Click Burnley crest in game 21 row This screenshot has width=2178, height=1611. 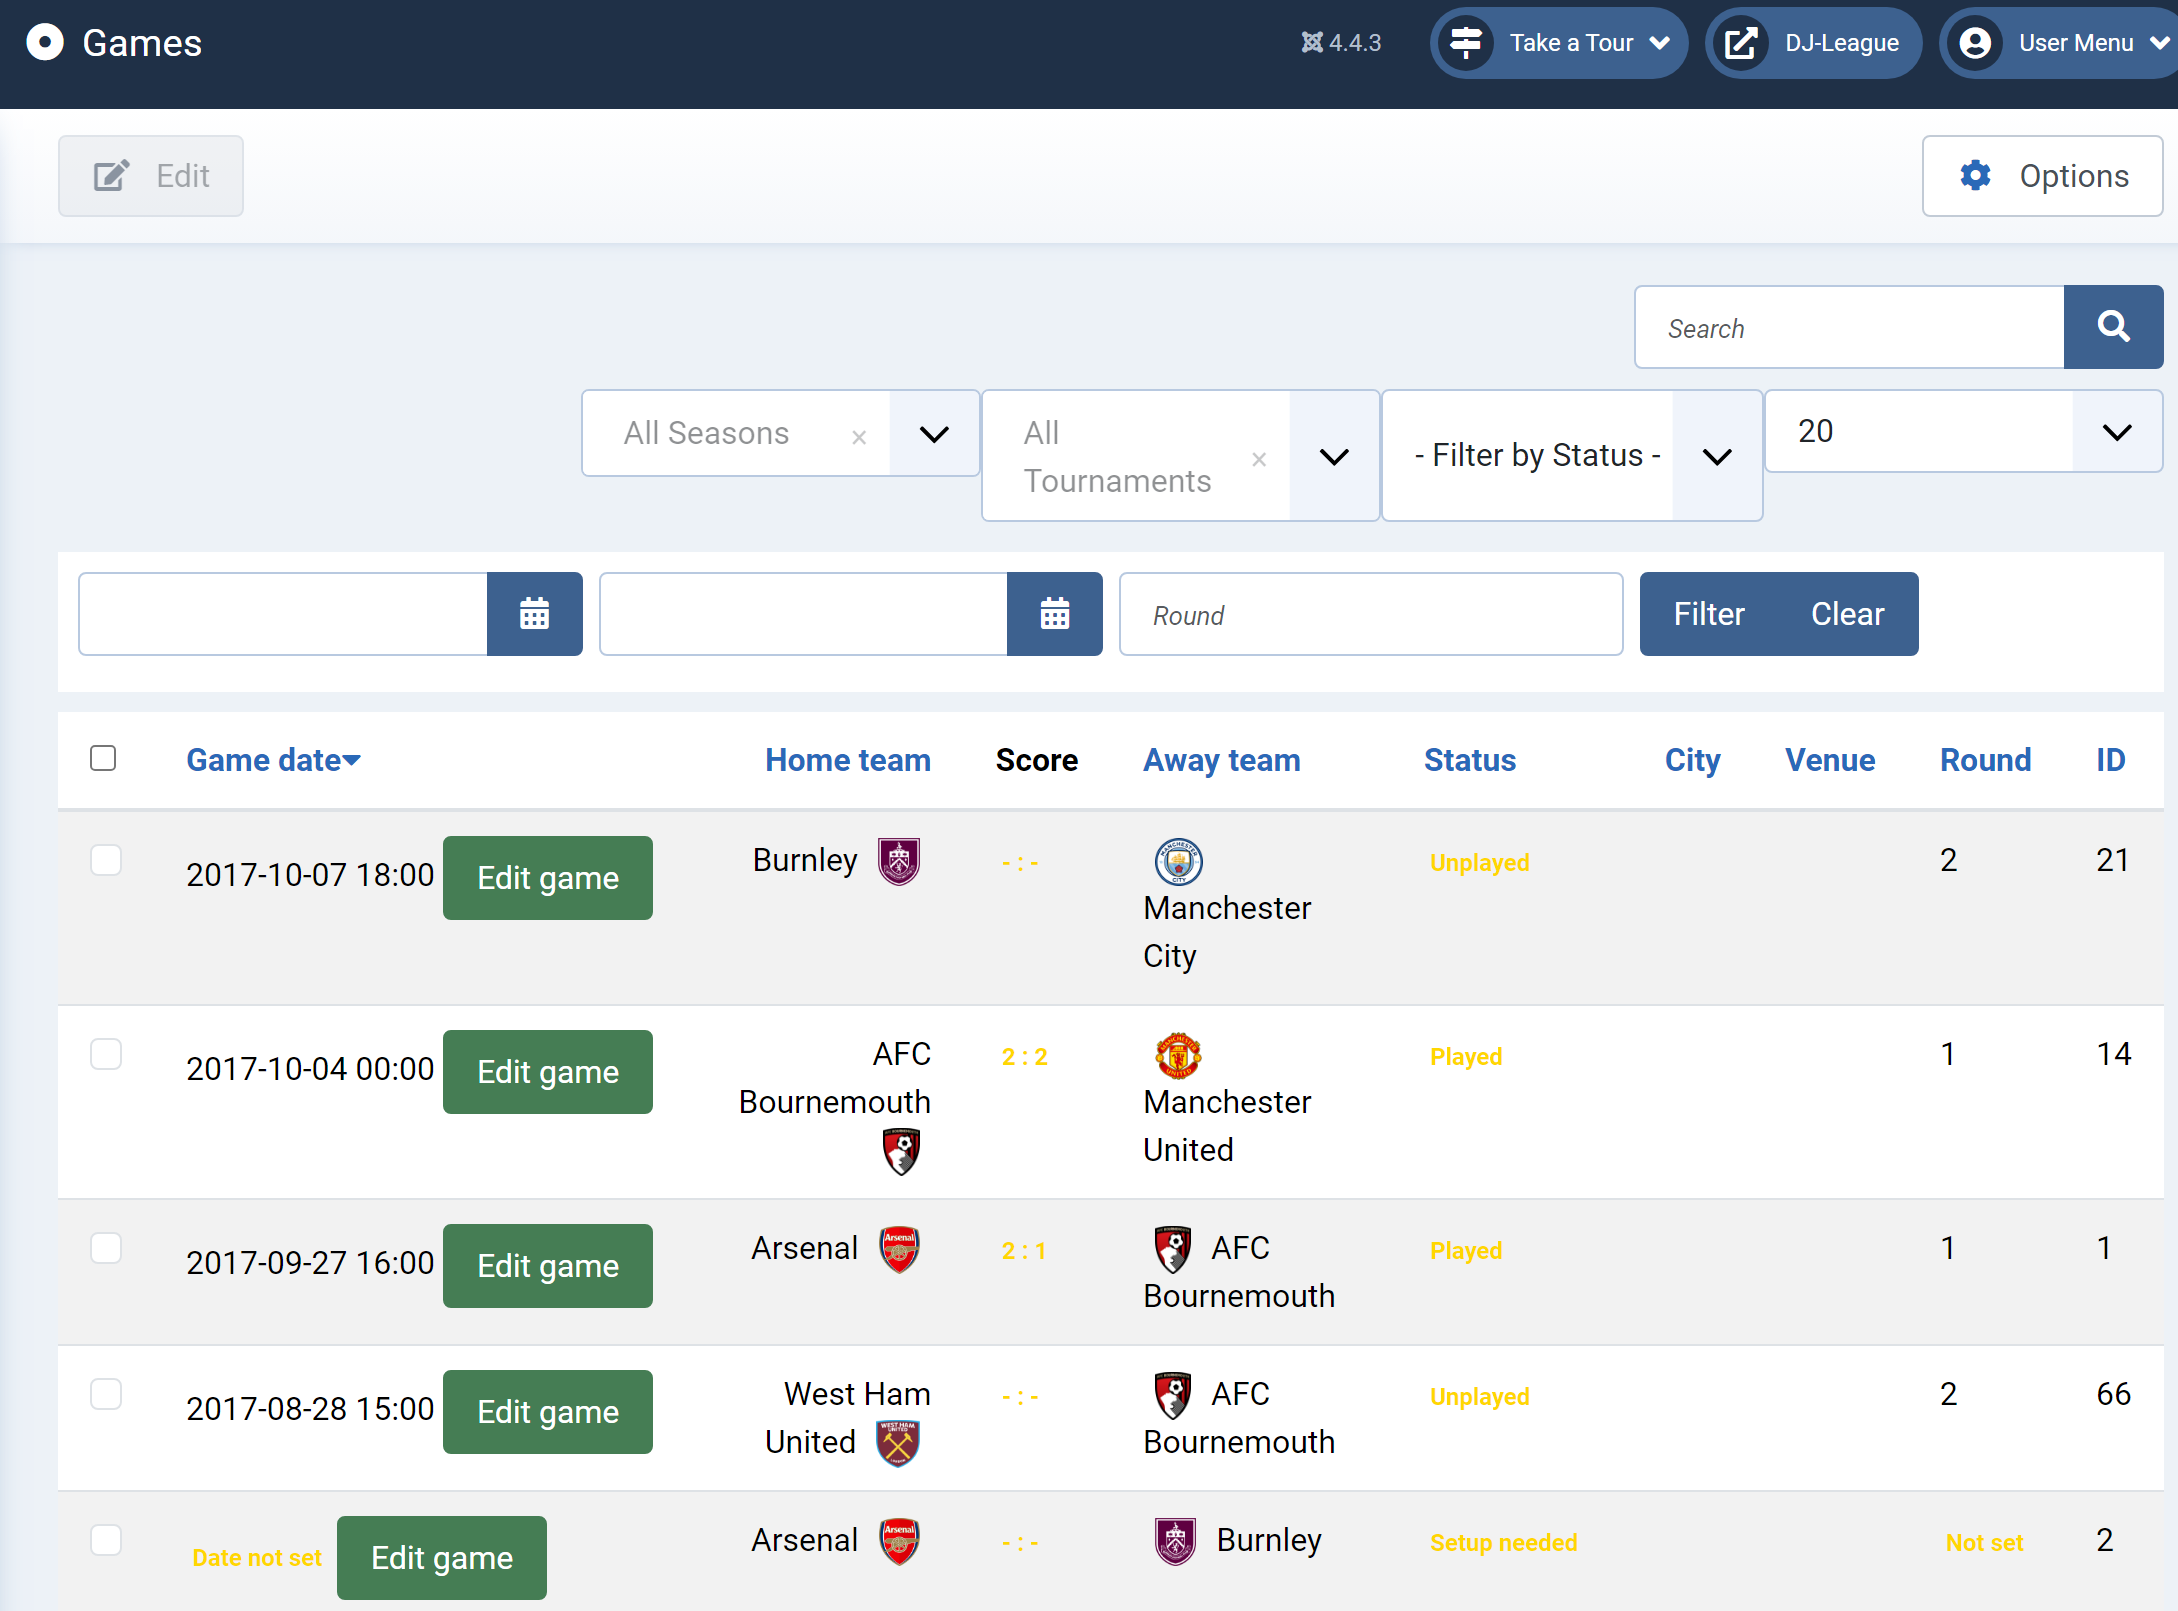coord(899,862)
